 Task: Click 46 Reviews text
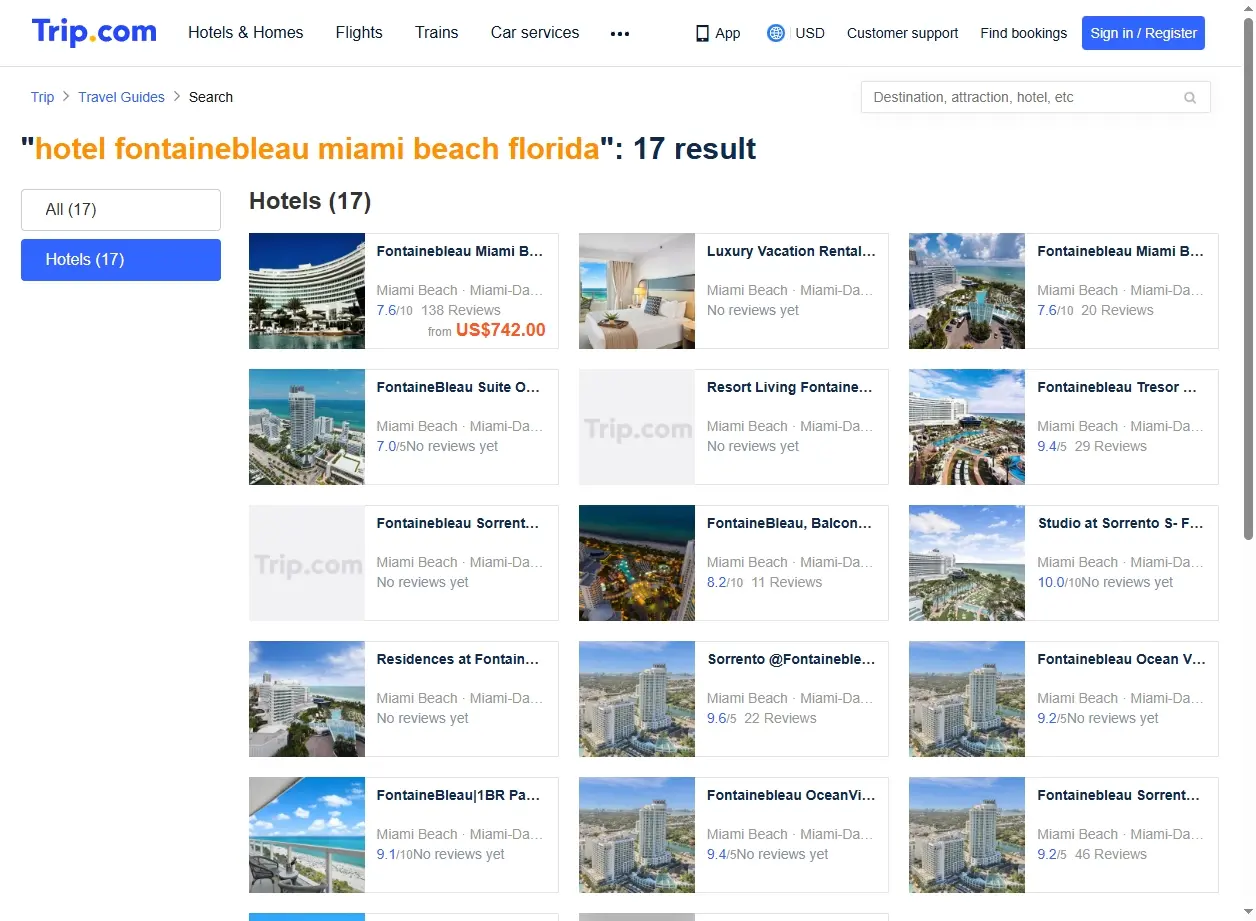coord(1111,854)
